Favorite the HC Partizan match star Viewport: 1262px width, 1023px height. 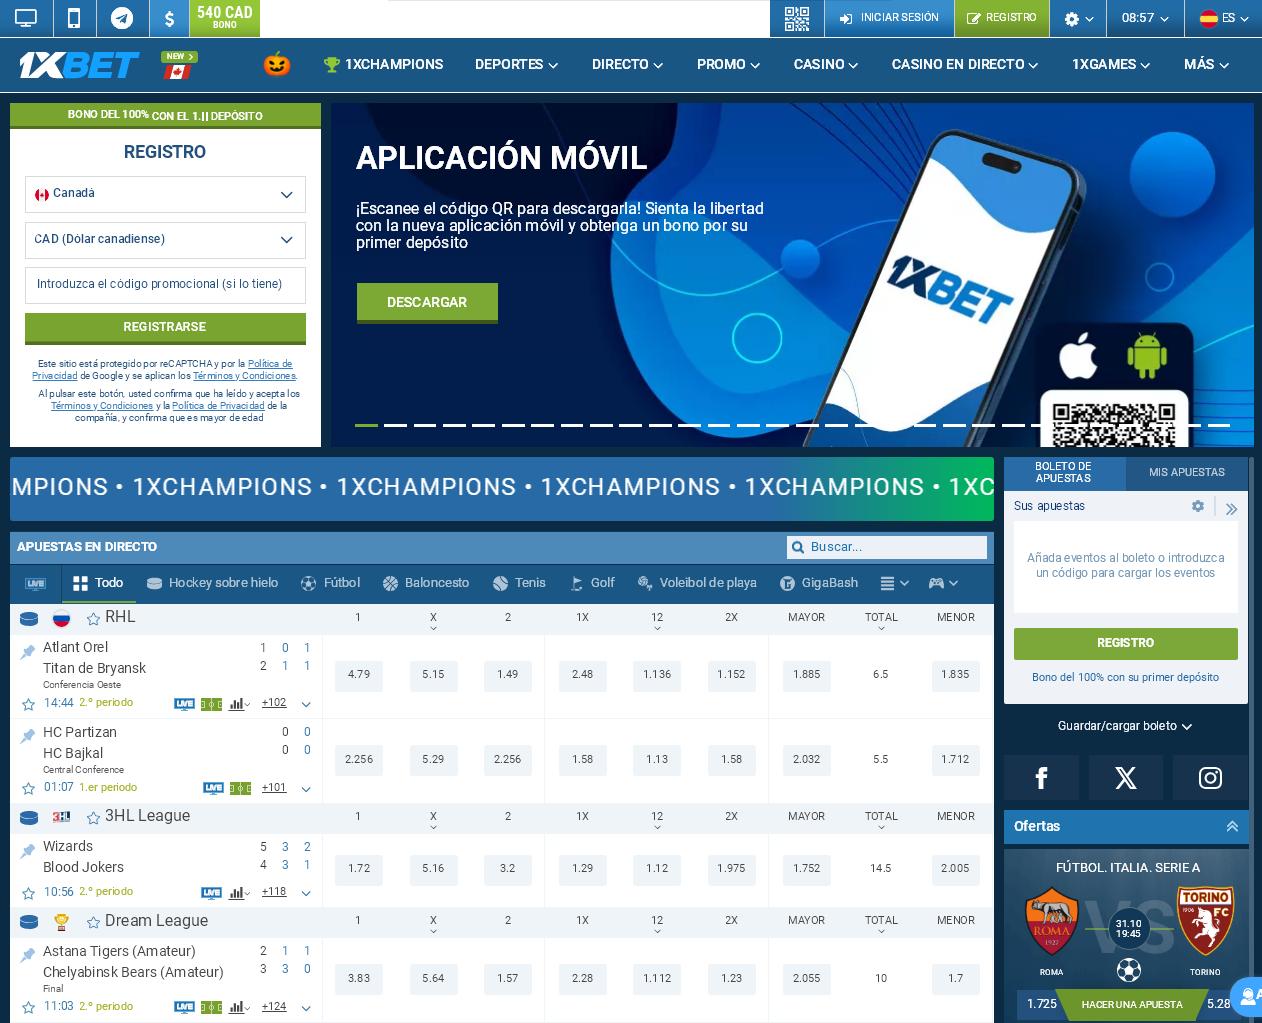[28, 788]
